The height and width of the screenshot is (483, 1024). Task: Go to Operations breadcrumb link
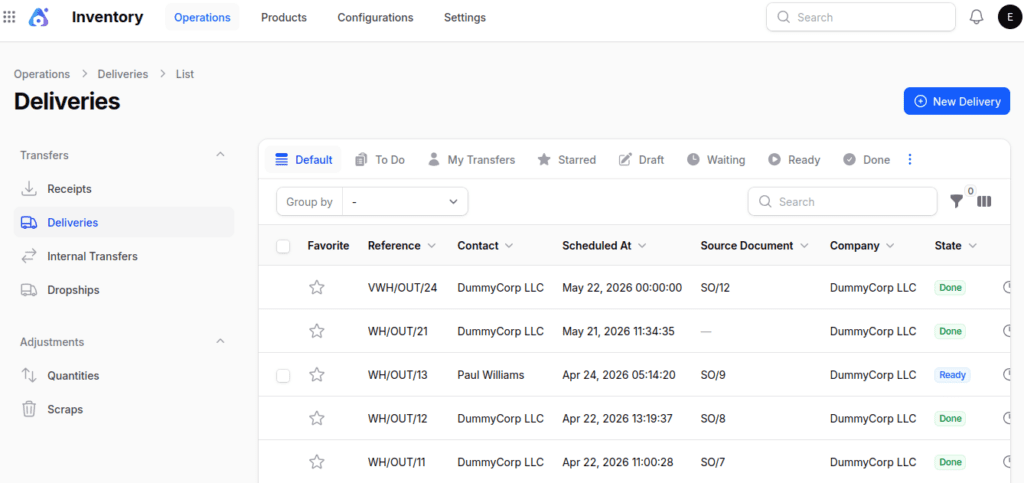42,74
